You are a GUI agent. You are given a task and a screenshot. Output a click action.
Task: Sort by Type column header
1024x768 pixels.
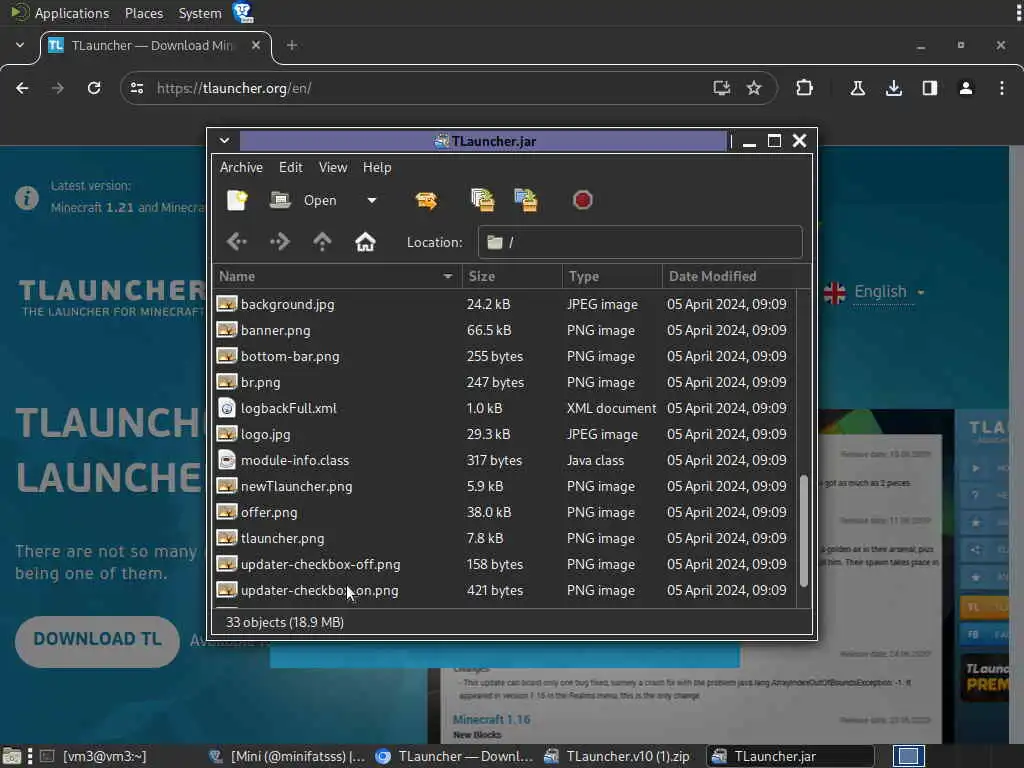pyautogui.click(x=612, y=276)
